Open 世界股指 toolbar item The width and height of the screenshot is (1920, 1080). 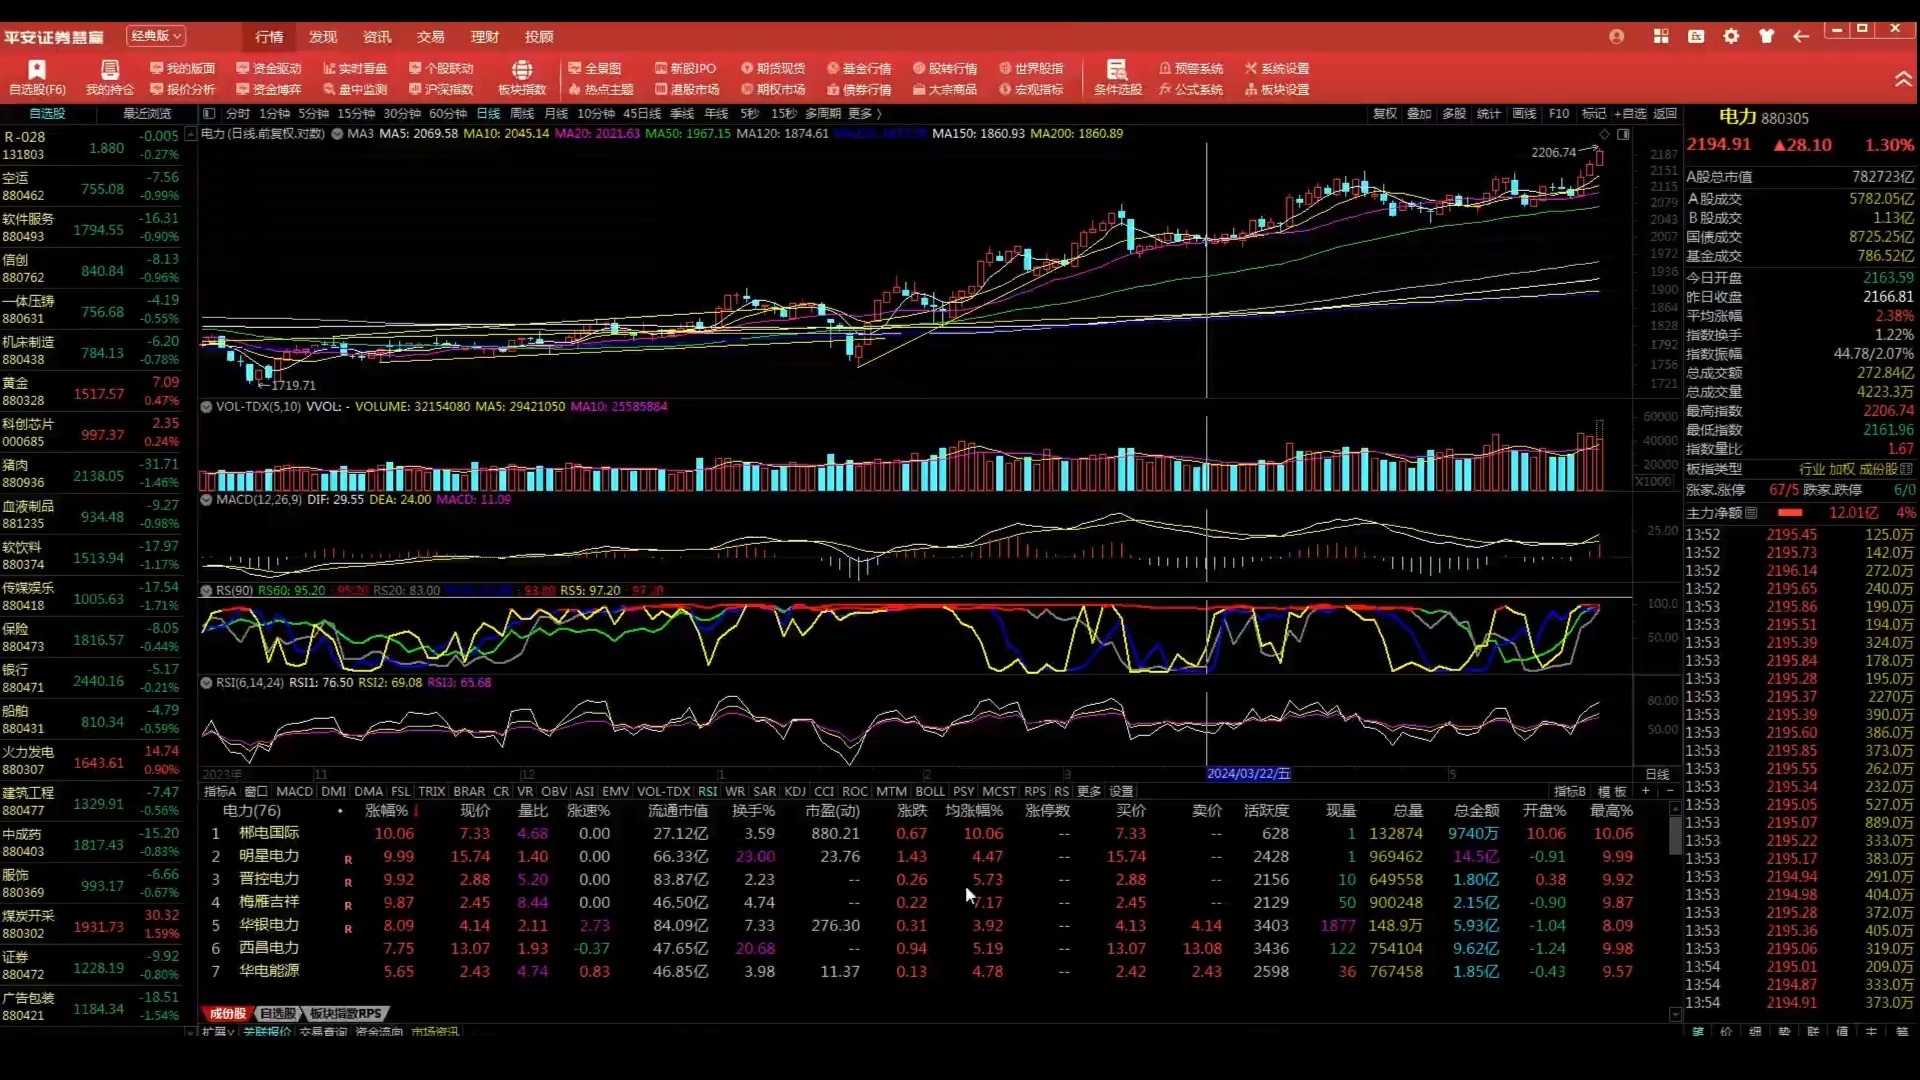pos(1031,68)
